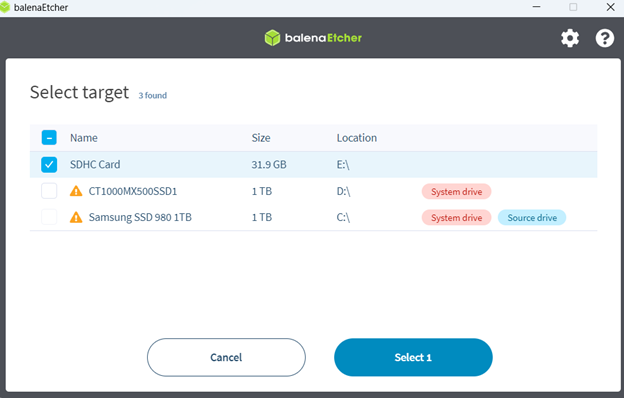Click the 31.9 GB size value
This screenshot has height=398, width=624.
click(269, 164)
